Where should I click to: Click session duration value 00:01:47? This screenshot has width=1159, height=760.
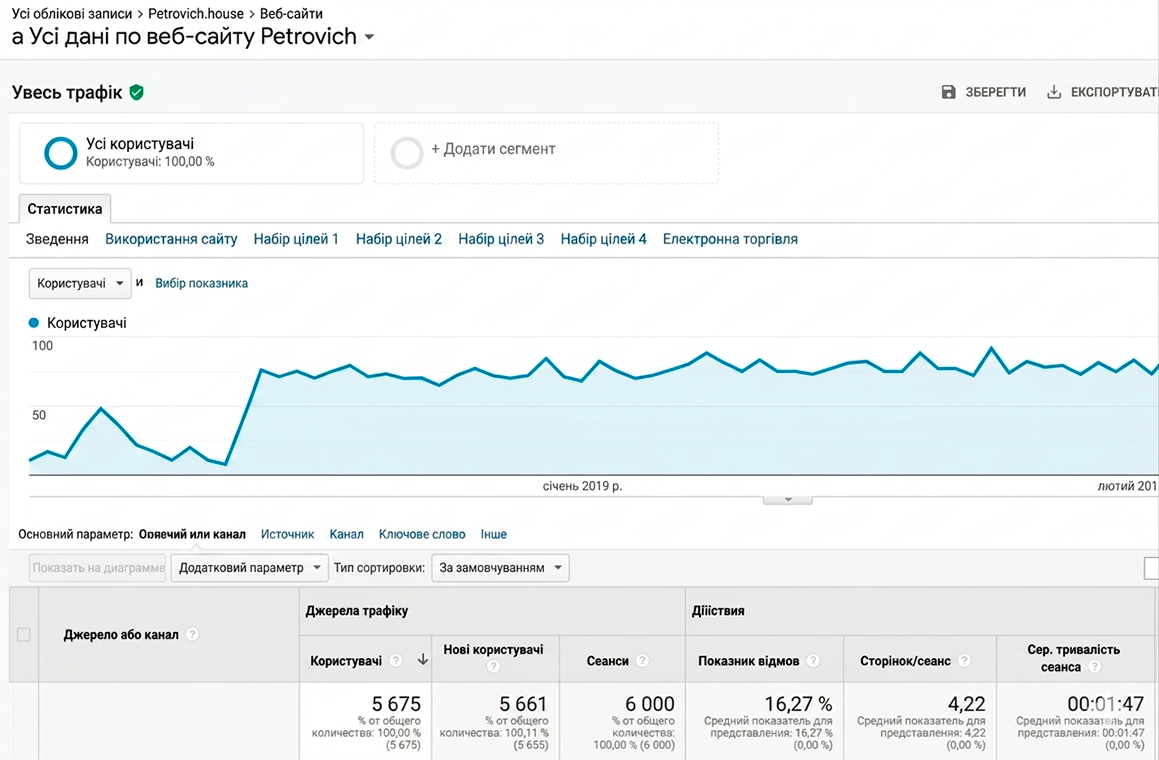pyautogui.click(x=1106, y=704)
